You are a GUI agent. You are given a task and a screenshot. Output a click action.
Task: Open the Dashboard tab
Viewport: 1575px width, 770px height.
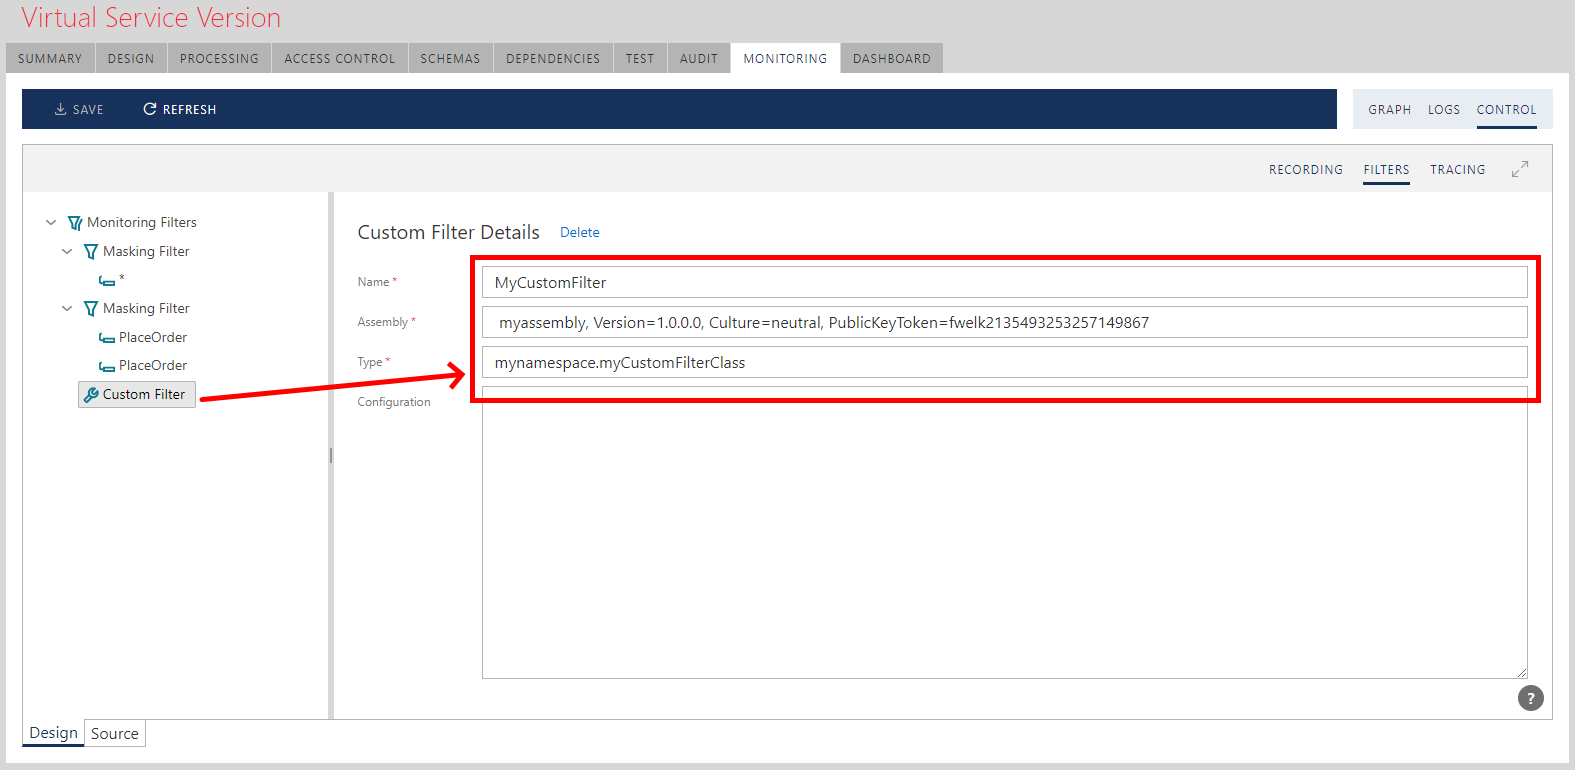(x=892, y=59)
